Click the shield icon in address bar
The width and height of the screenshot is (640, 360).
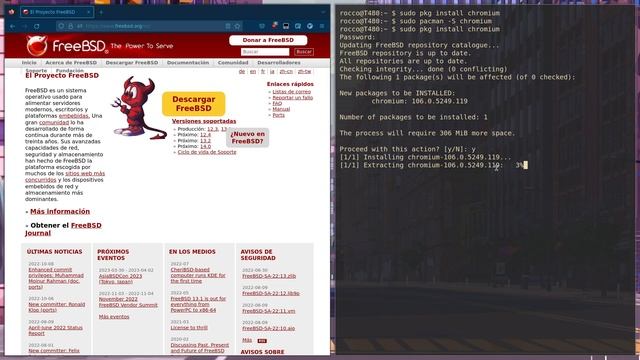[x=61, y=26]
